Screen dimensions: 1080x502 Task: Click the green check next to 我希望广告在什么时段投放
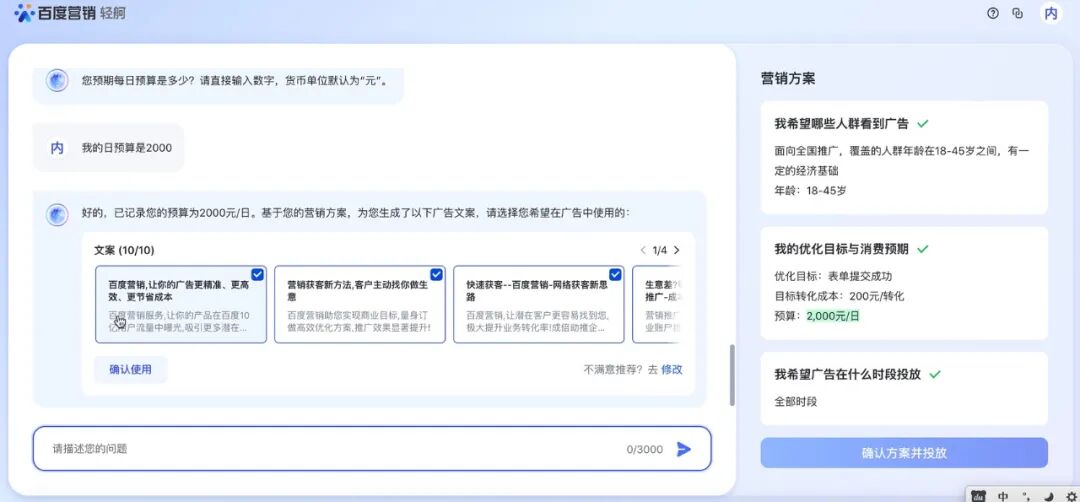935,374
